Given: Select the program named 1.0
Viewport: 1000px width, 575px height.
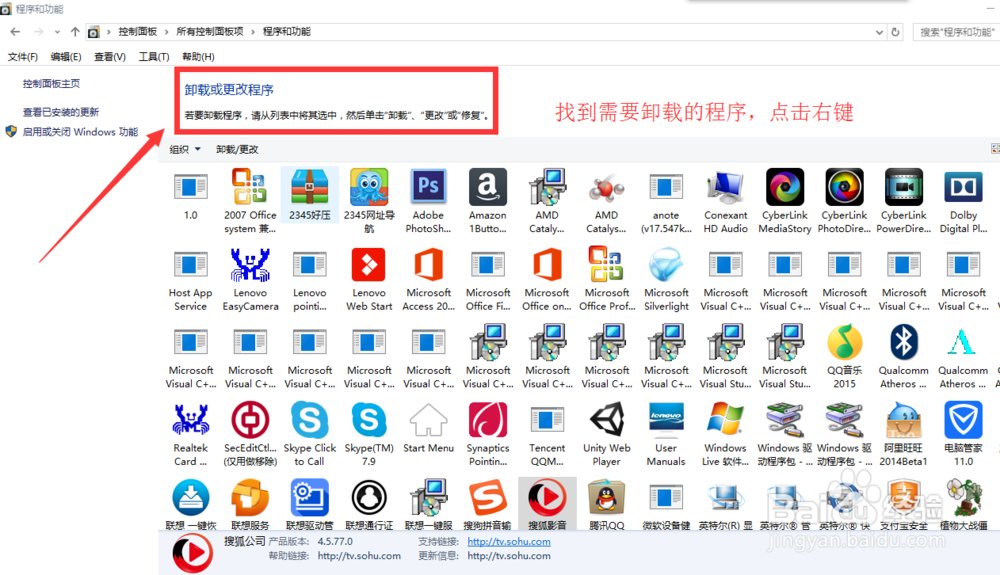Looking at the screenshot, I should coord(190,195).
